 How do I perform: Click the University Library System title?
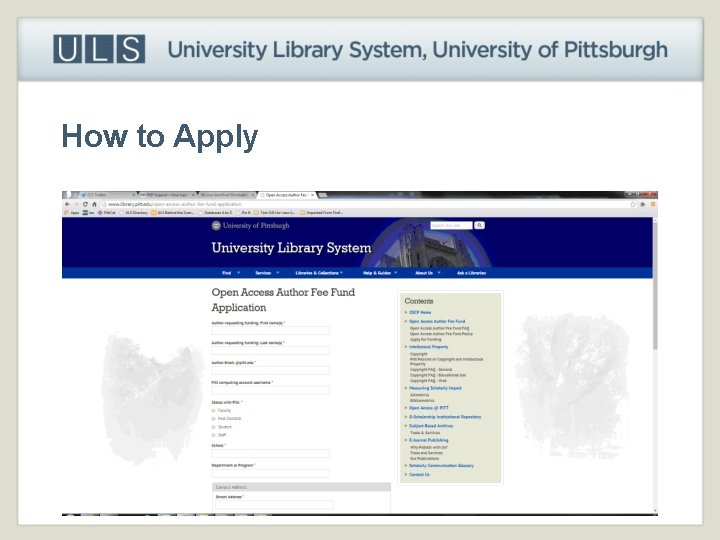[x=291, y=248]
